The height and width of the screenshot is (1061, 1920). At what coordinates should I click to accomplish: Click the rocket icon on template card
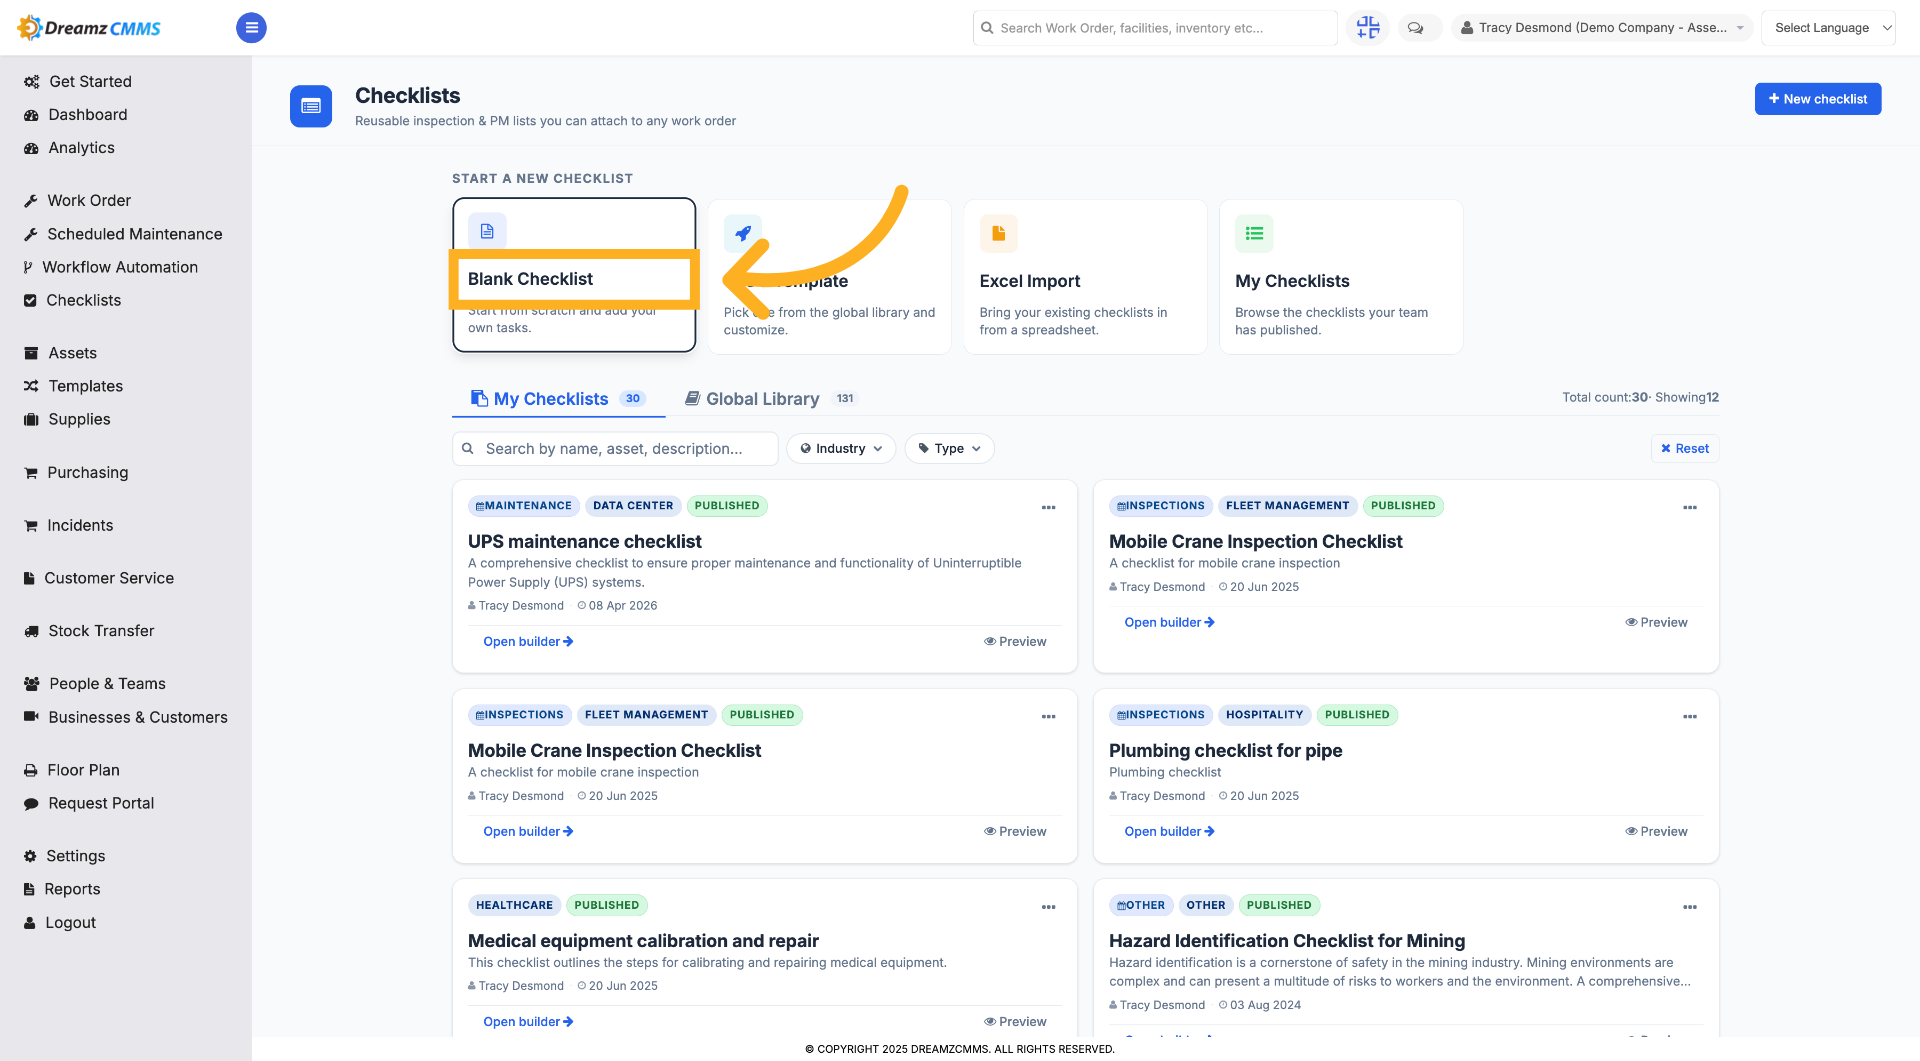click(743, 234)
